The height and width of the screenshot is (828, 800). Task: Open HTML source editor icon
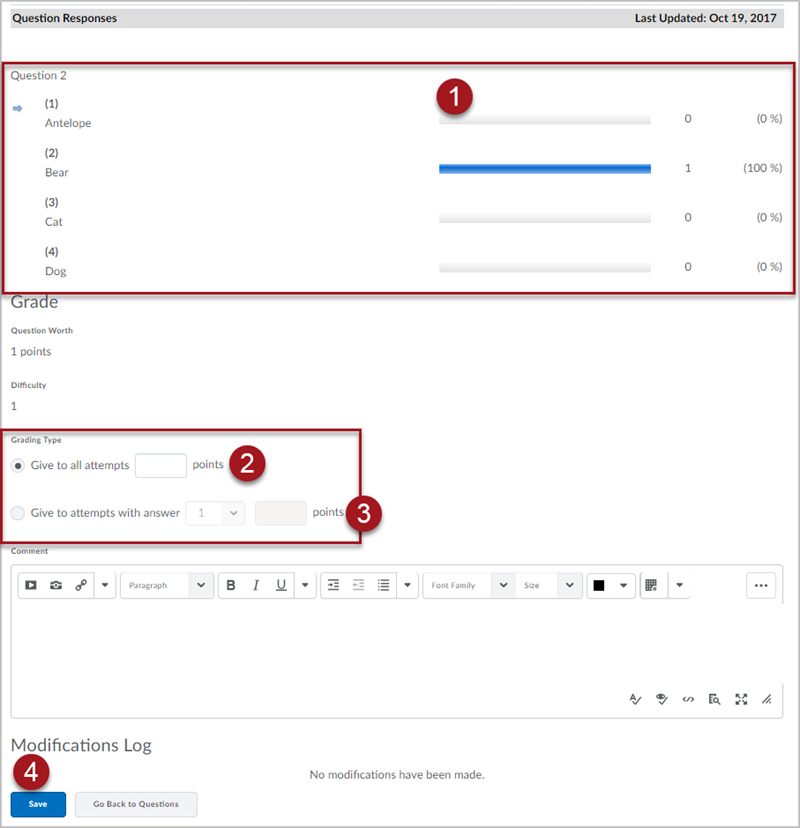(x=688, y=700)
